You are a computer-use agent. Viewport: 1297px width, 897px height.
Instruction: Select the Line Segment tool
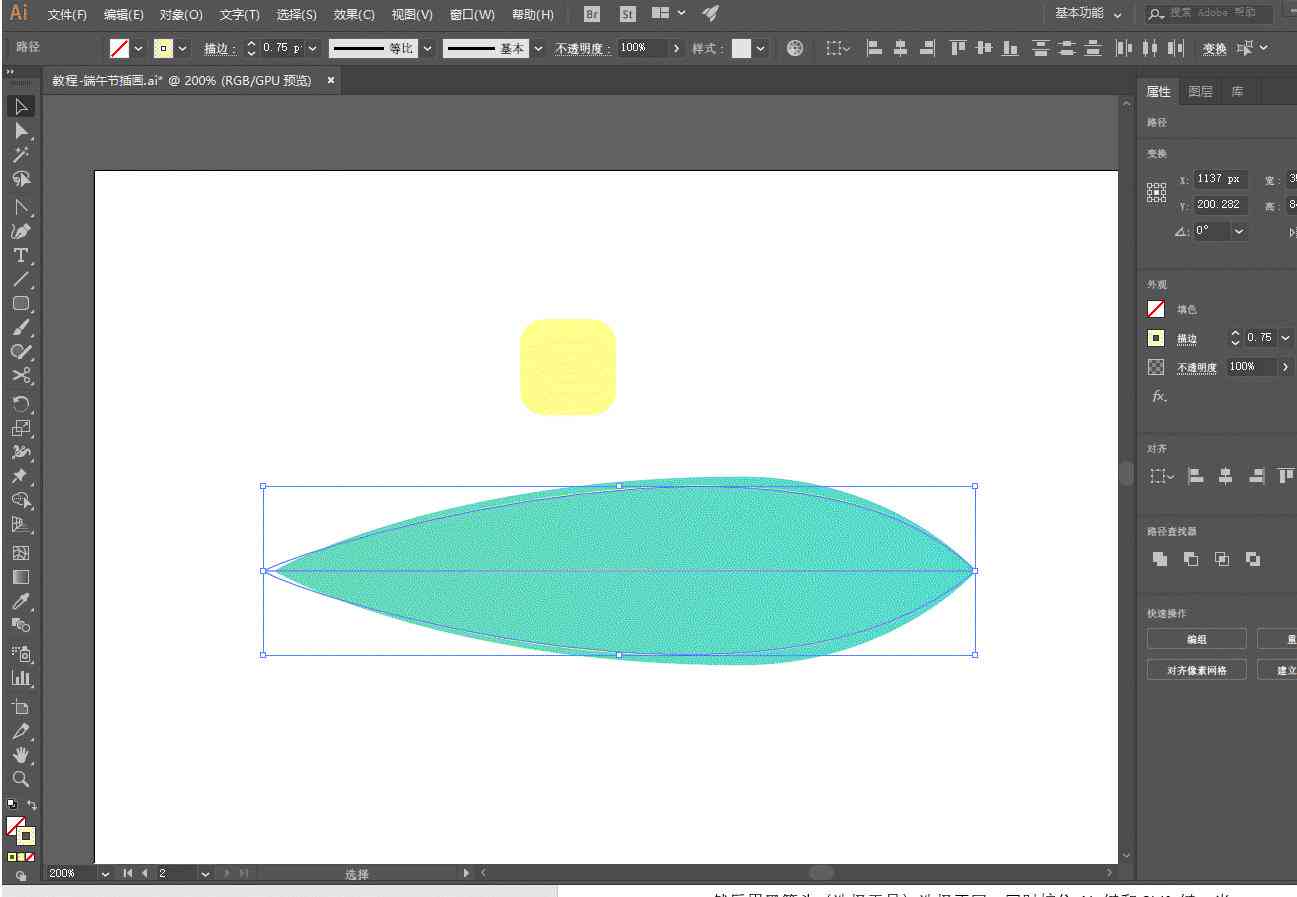(20, 279)
